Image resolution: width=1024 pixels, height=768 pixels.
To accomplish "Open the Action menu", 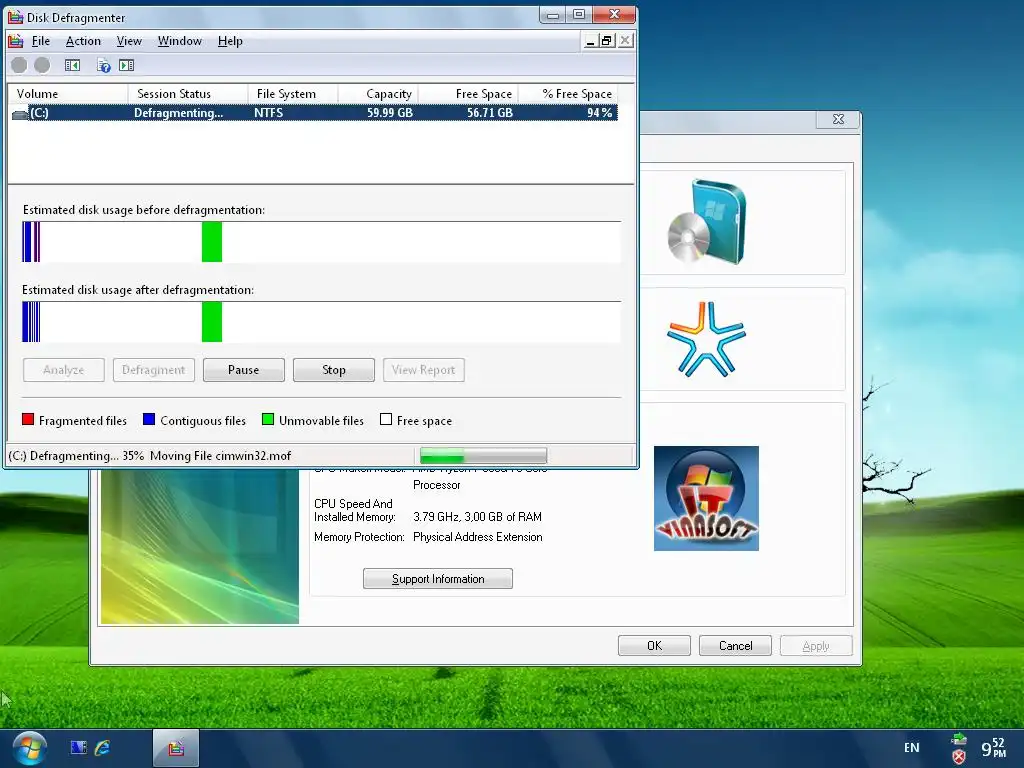I will pos(83,40).
